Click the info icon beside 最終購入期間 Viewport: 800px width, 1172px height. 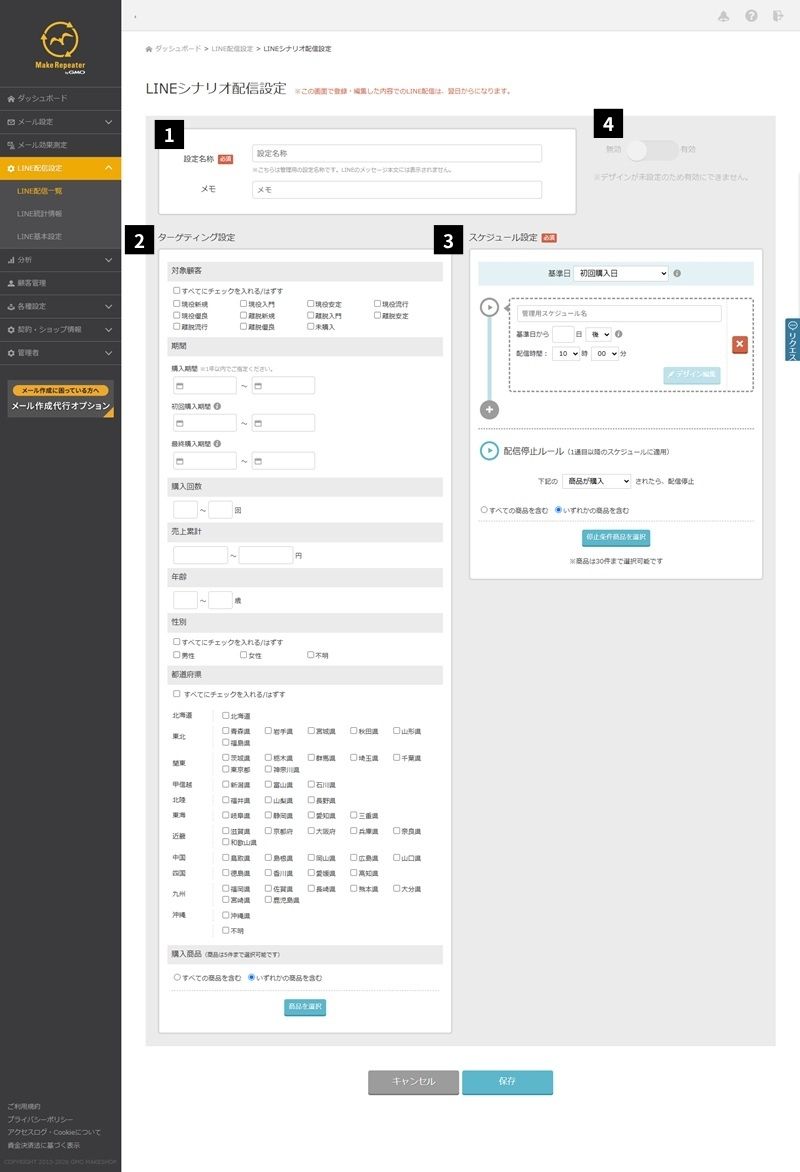point(217,444)
